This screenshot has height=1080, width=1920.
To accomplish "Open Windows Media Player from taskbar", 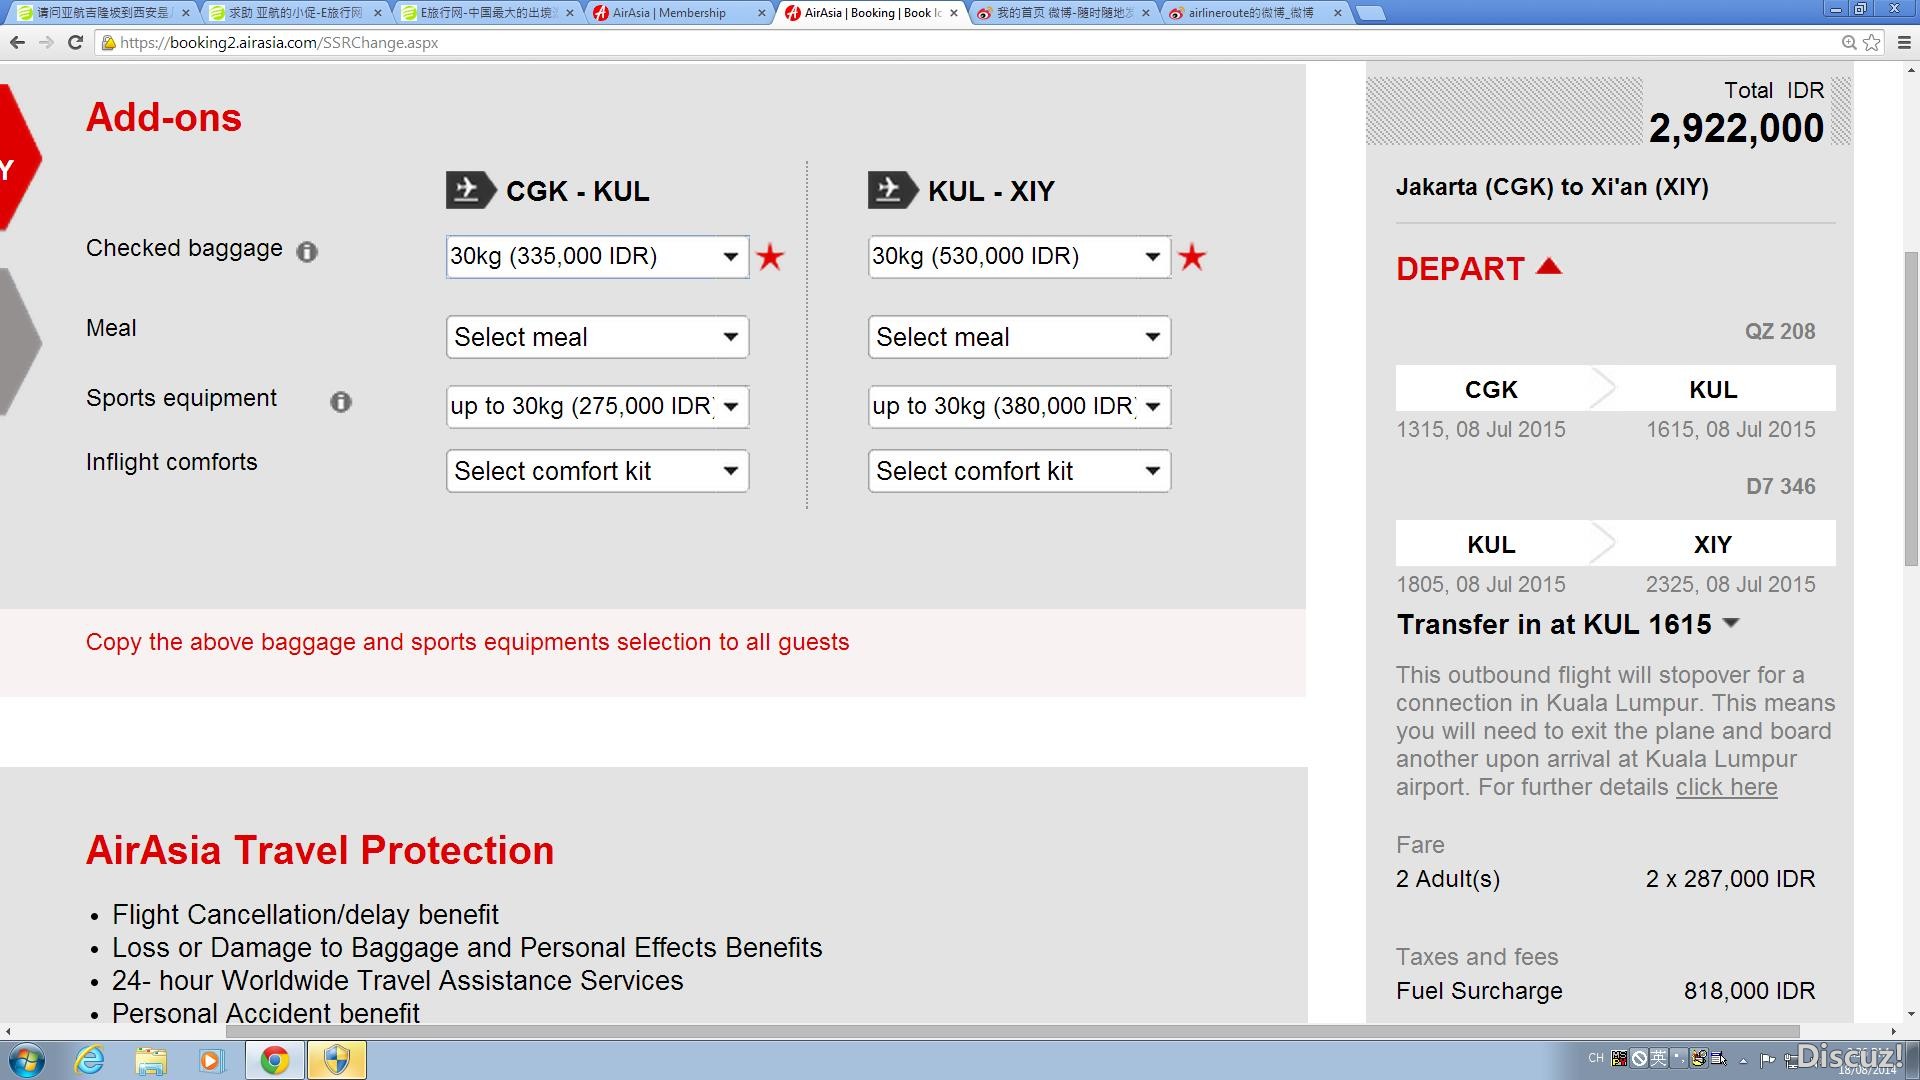I will 212,1060.
